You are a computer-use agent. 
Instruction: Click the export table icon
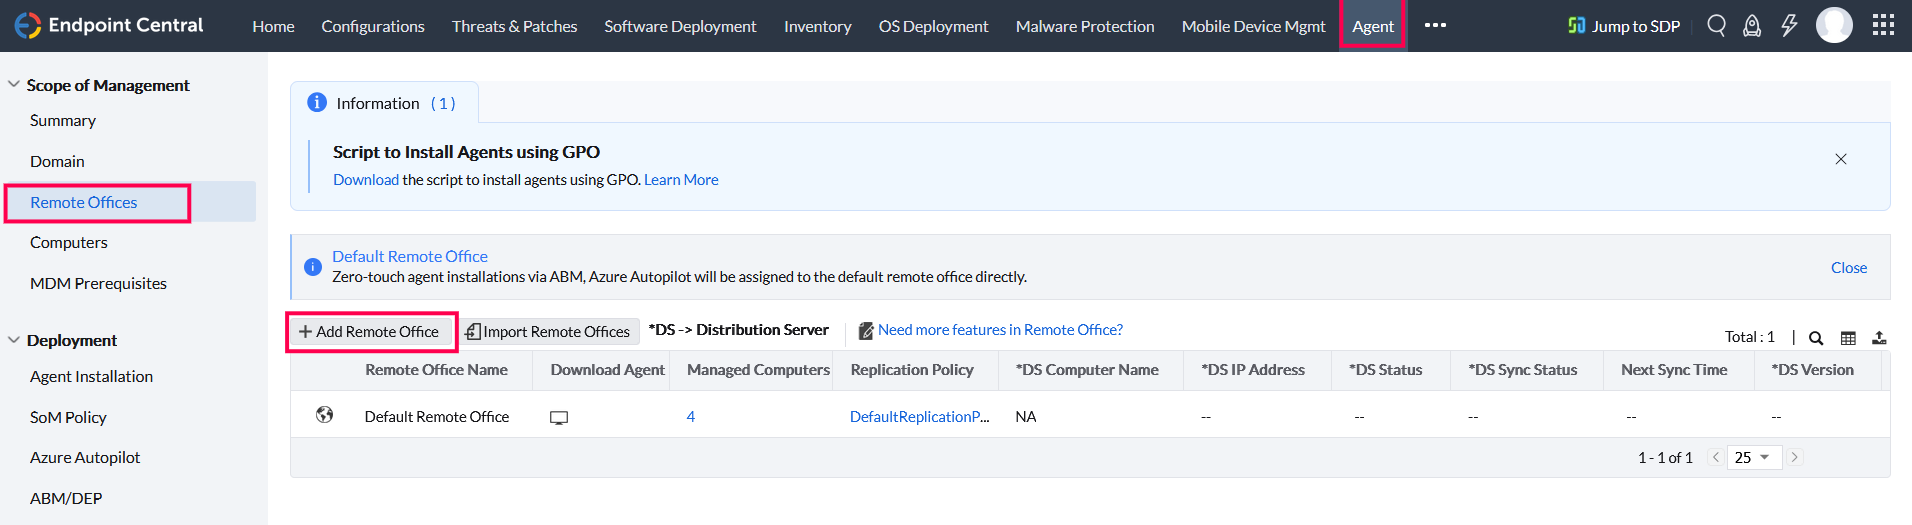[1879, 338]
